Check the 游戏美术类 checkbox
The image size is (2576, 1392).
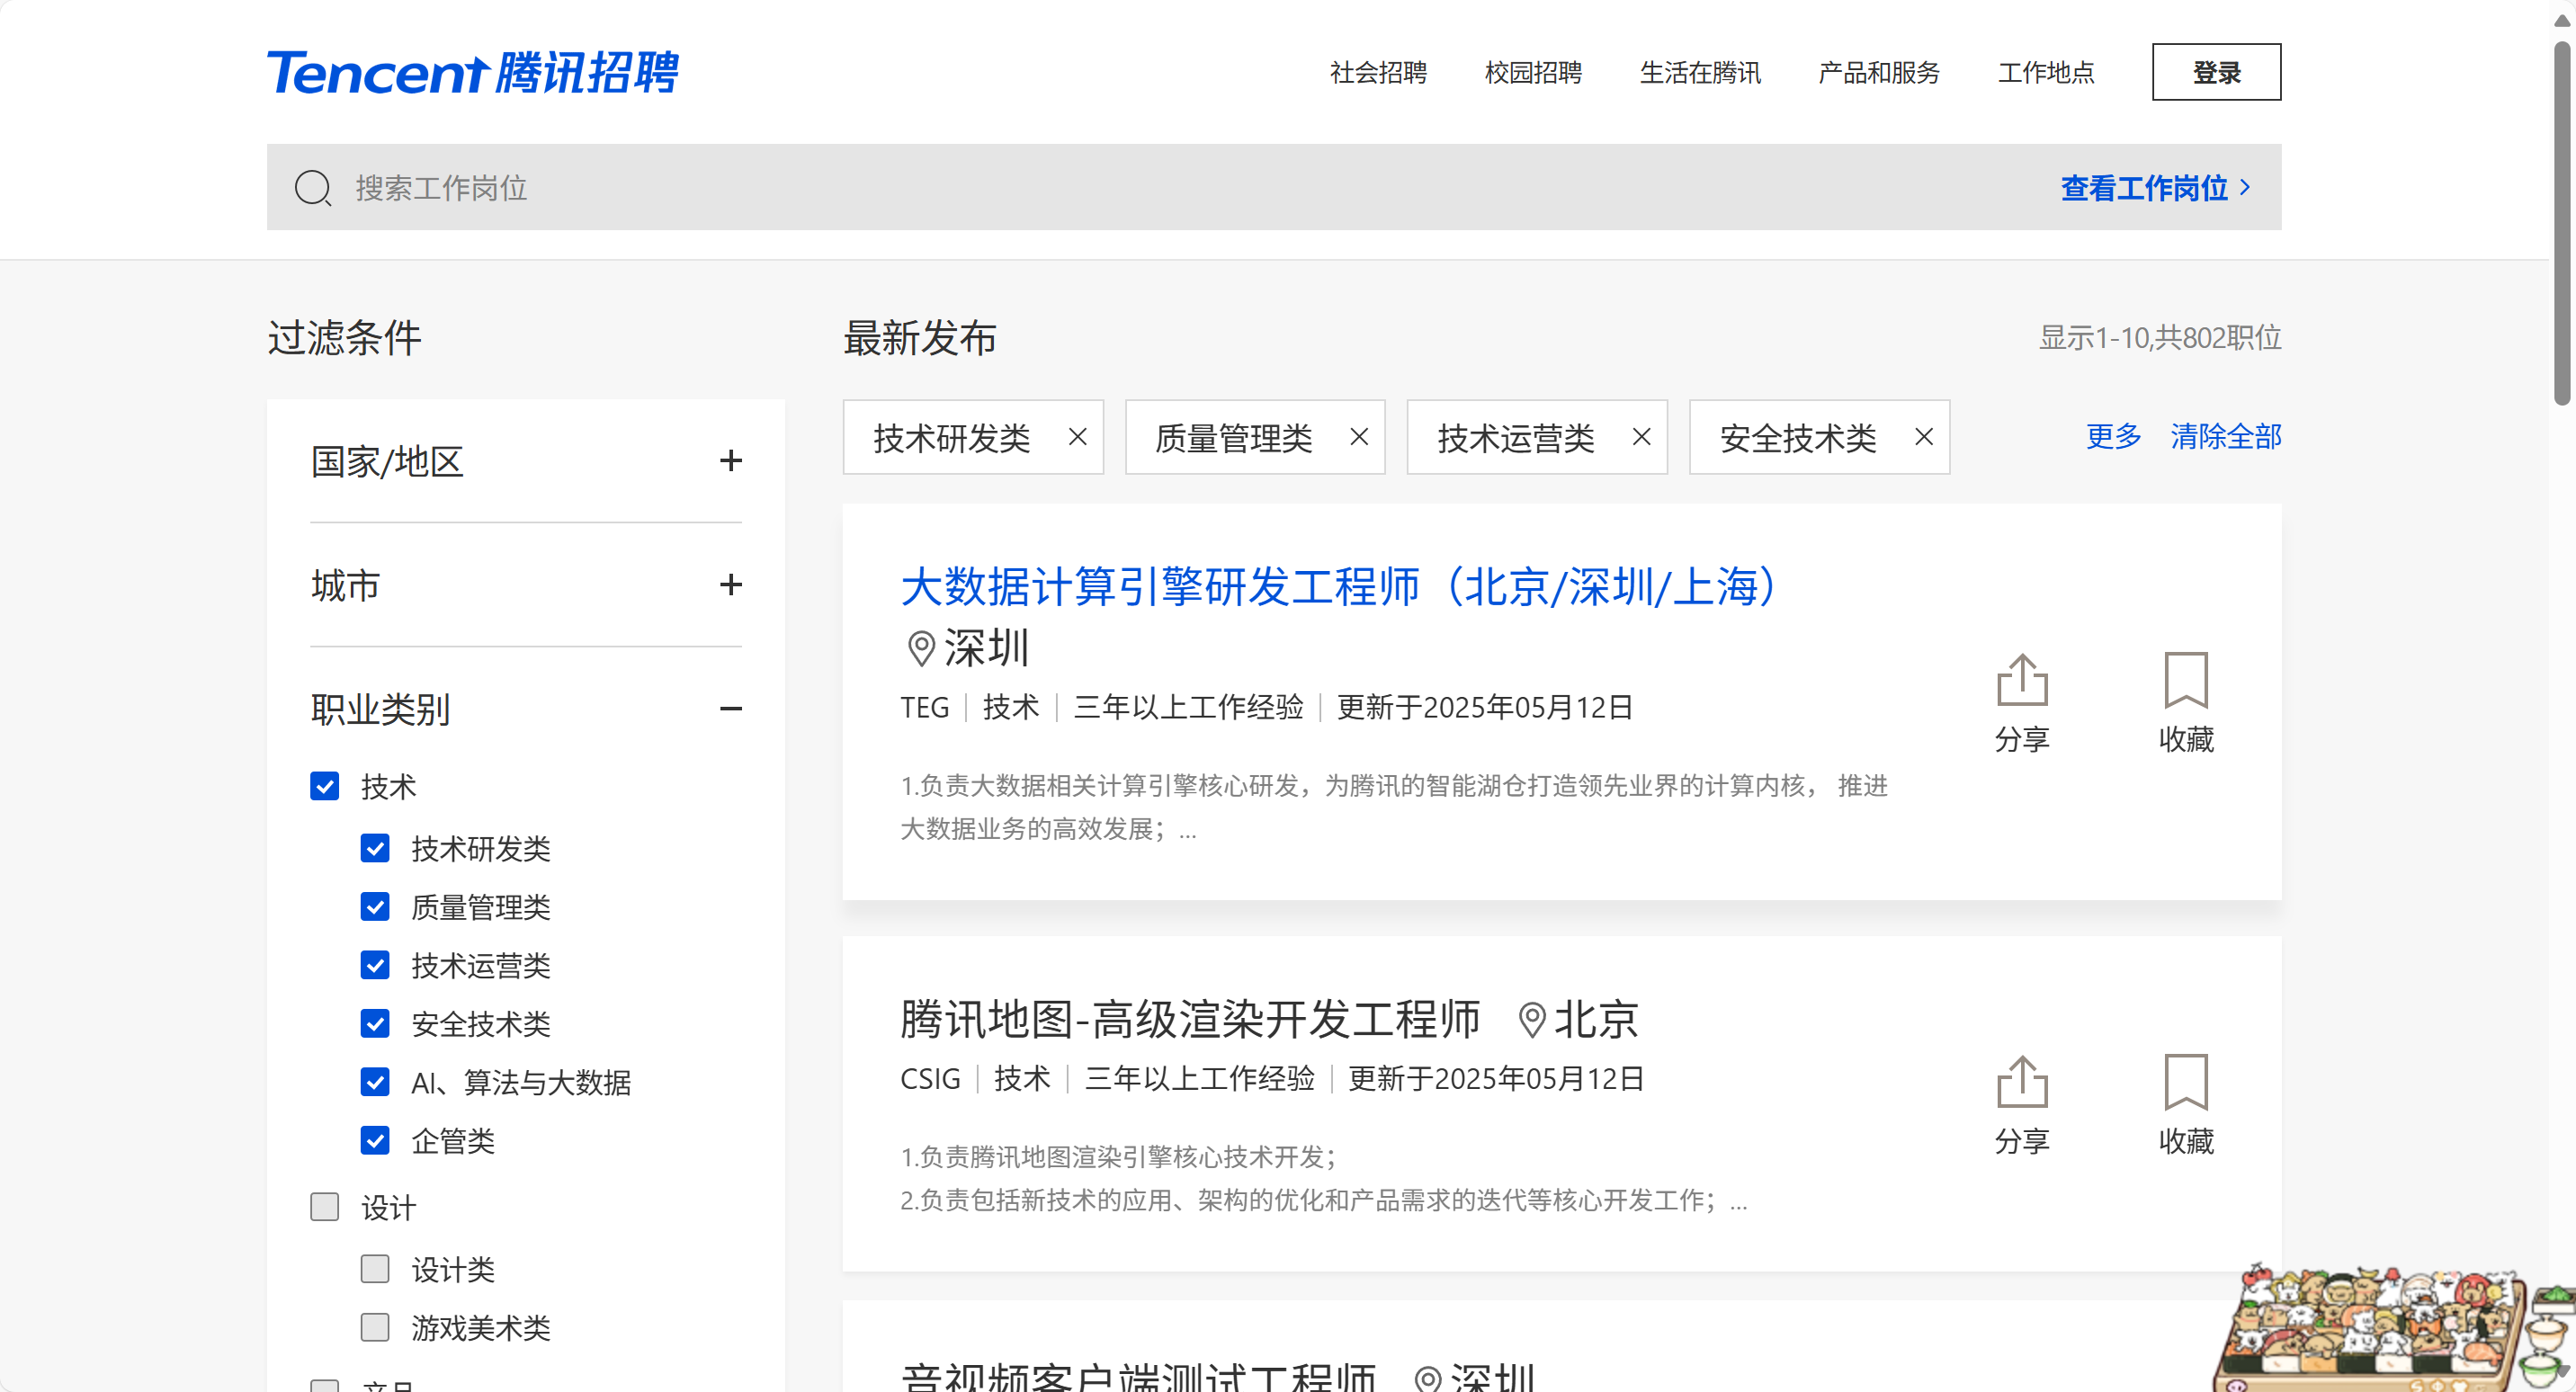375,1327
